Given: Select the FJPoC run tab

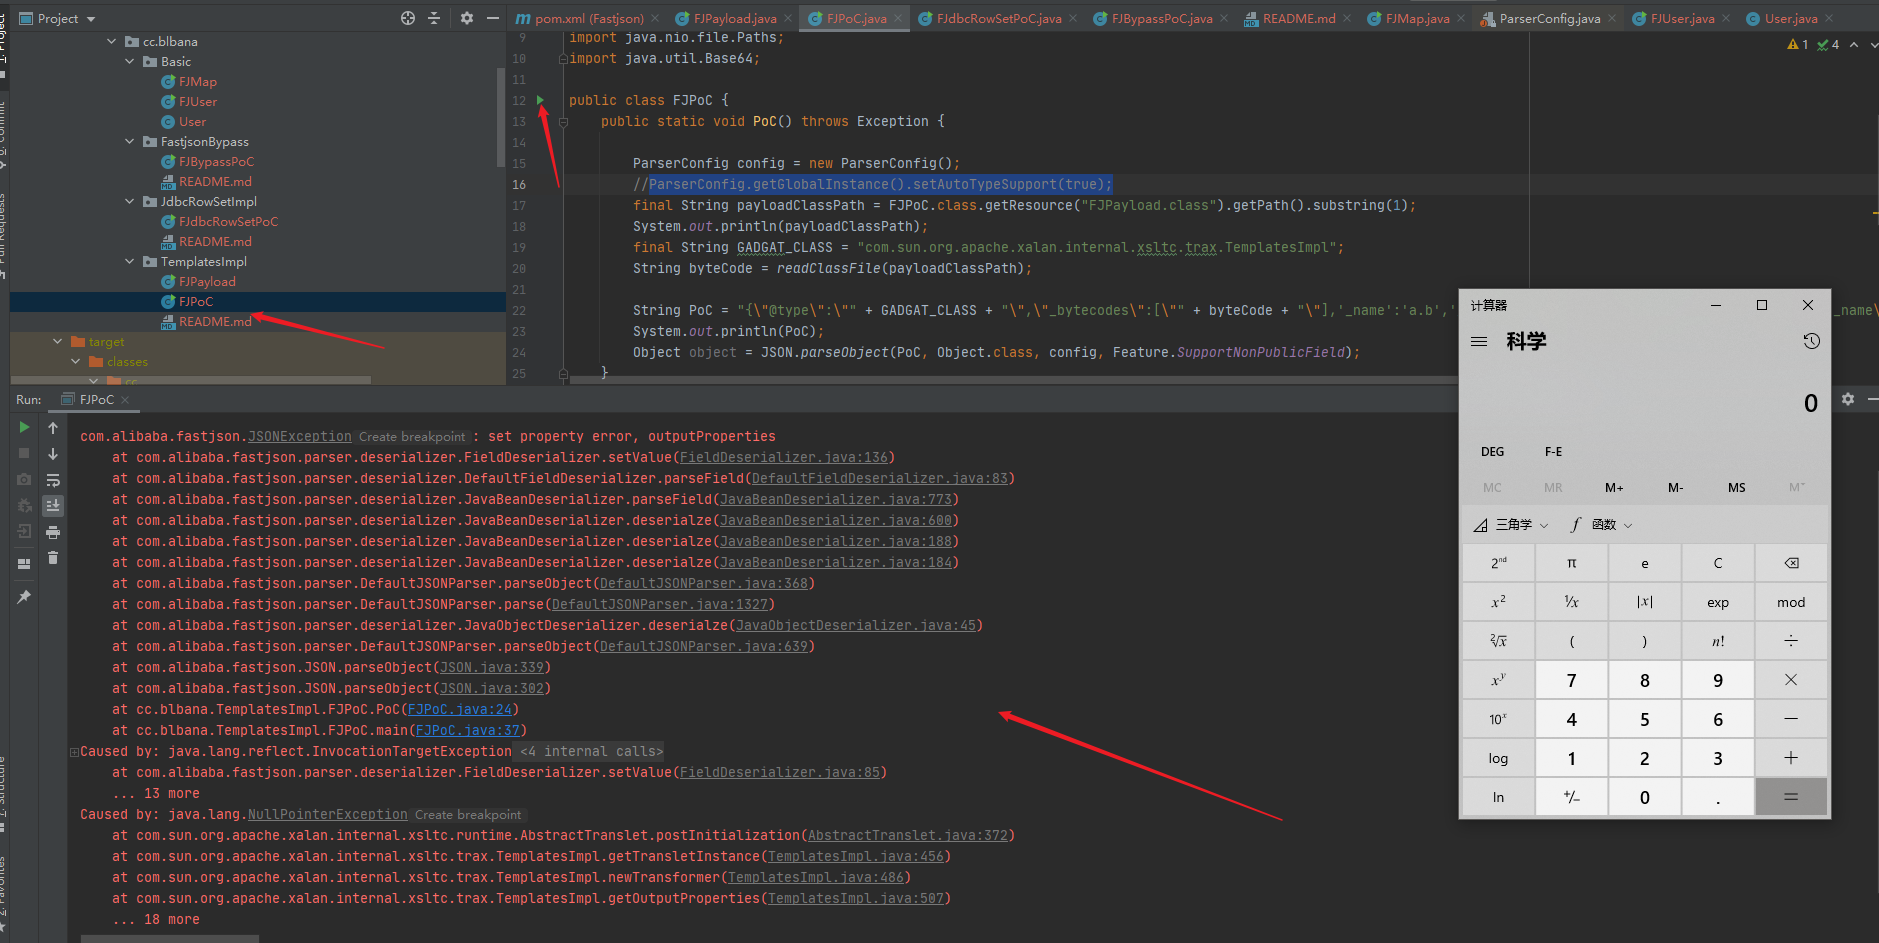Looking at the screenshot, I should tap(96, 399).
